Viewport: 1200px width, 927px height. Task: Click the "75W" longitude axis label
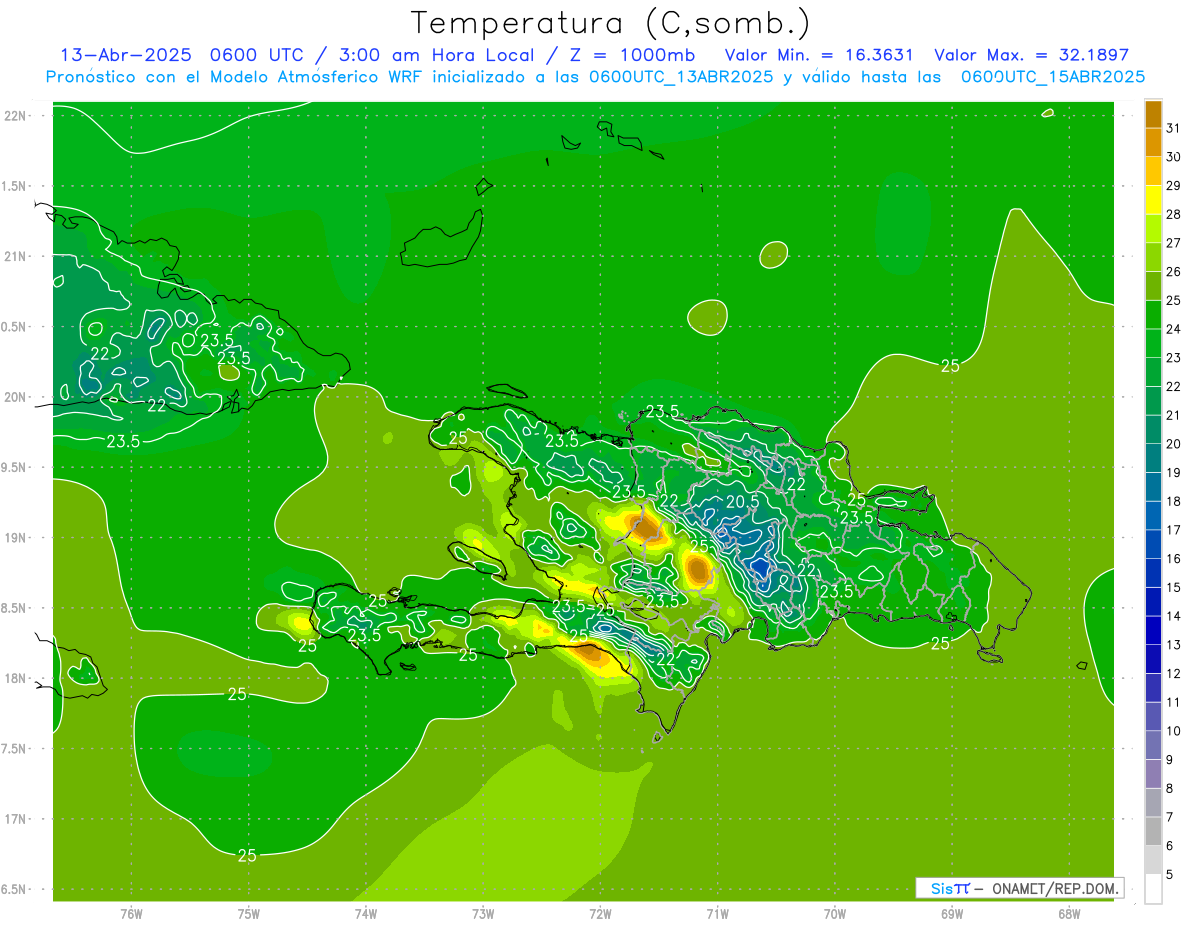tap(249, 913)
